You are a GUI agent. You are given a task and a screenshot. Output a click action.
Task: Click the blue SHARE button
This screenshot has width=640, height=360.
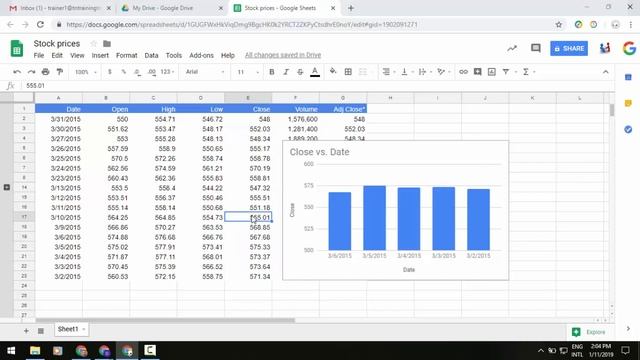tap(569, 49)
